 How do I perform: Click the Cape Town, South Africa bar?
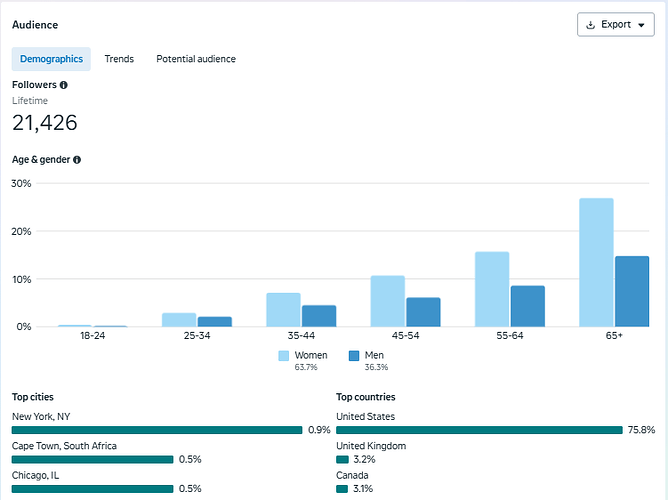(x=92, y=460)
